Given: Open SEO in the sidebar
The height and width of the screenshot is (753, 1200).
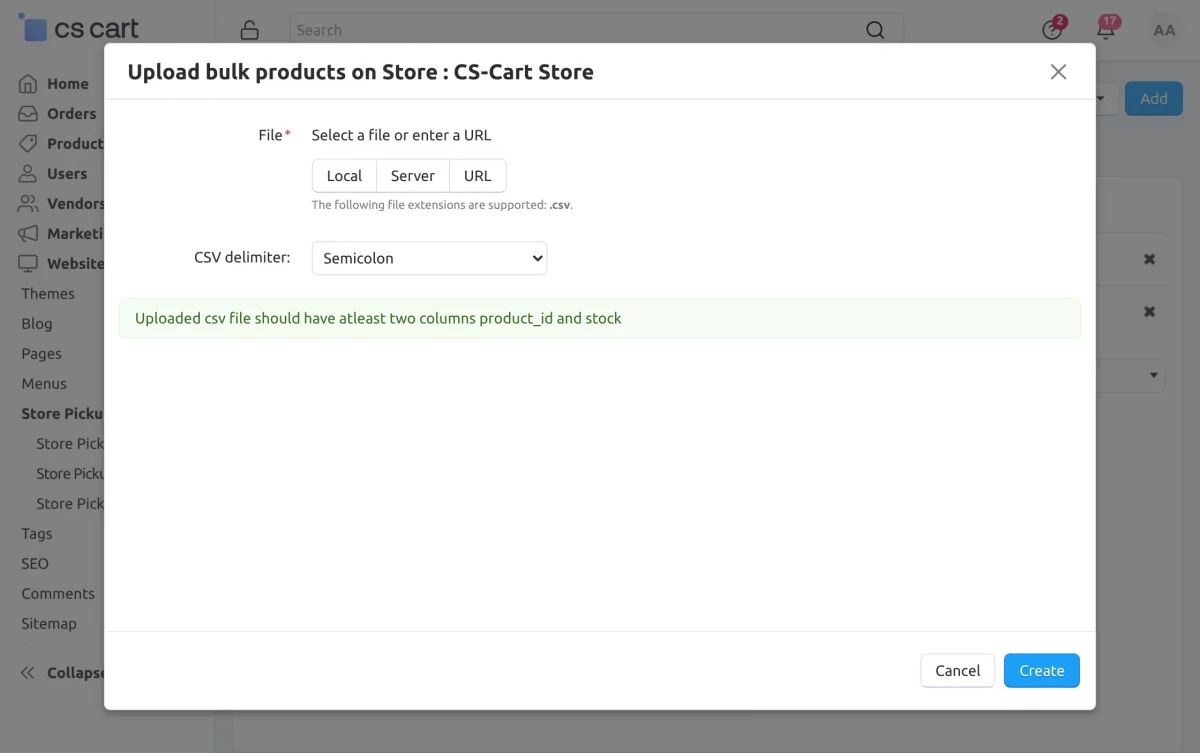Looking at the screenshot, I should click(x=35, y=564).
